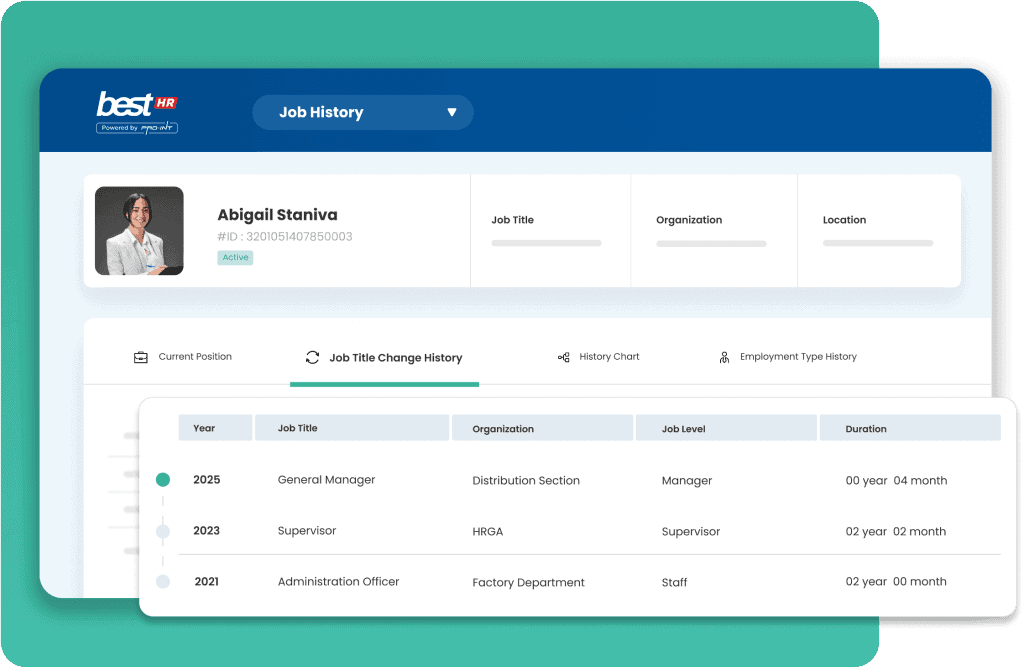Select the 2023 timeline marker dot
Viewport: 1024px width, 667px height.
point(163,531)
